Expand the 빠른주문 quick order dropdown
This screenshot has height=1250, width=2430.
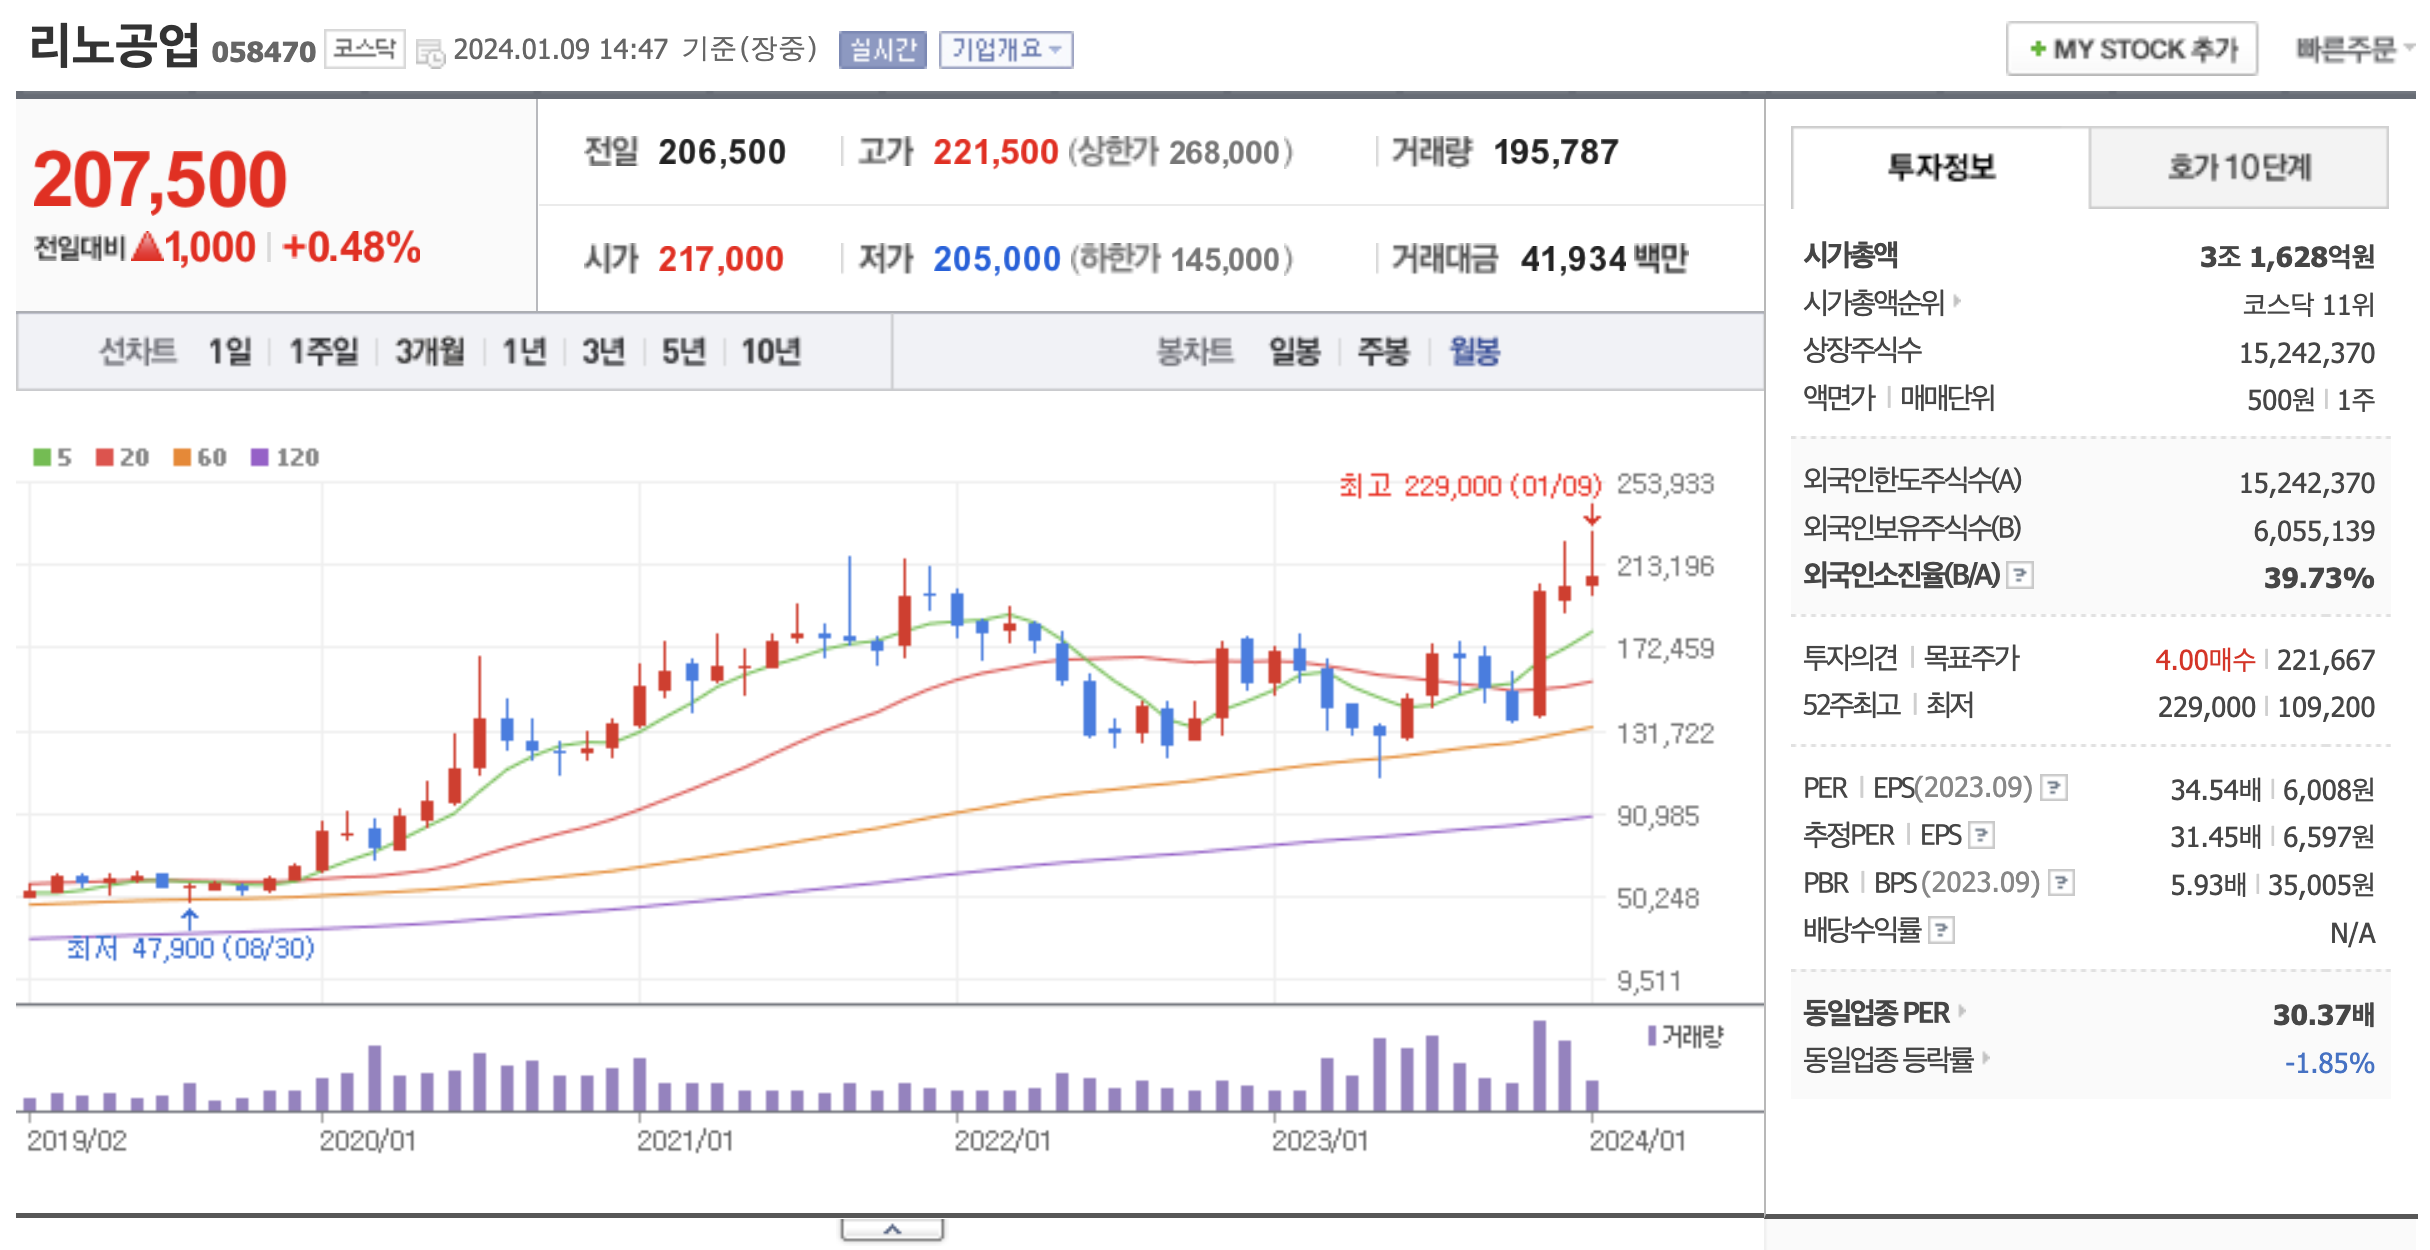[x=2353, y=49]
